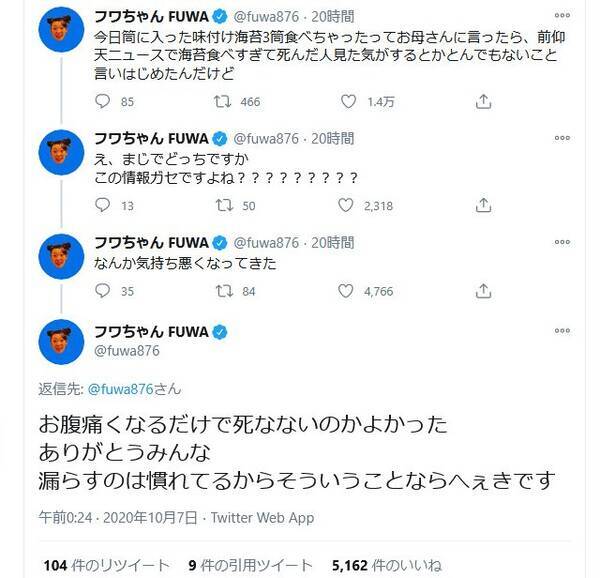Like the first tweet with 1.4万 likes

(x=348, y=100)
